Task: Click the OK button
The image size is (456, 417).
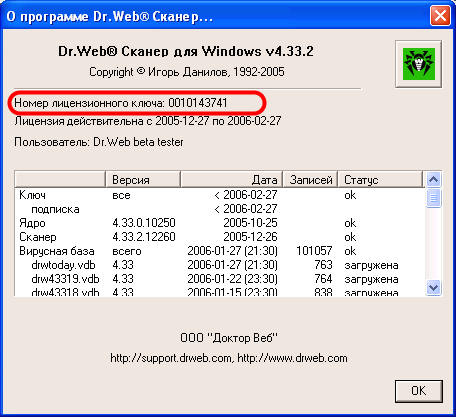Action: coord(419,391)
